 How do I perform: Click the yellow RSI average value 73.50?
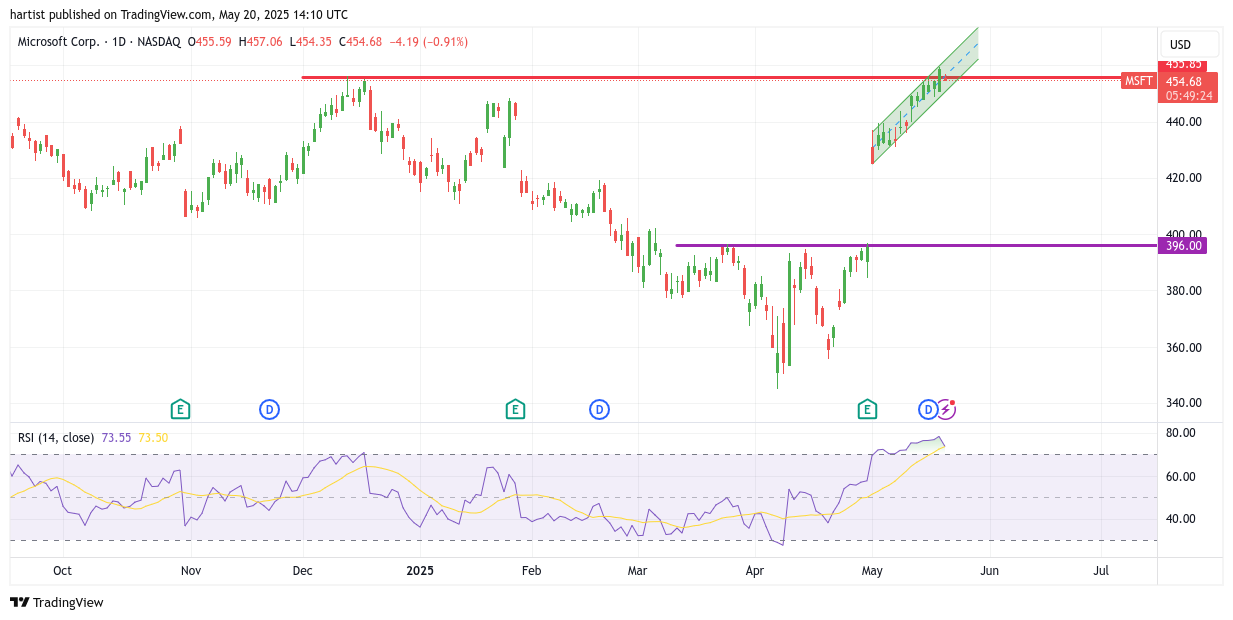click(x=153, y=438)
